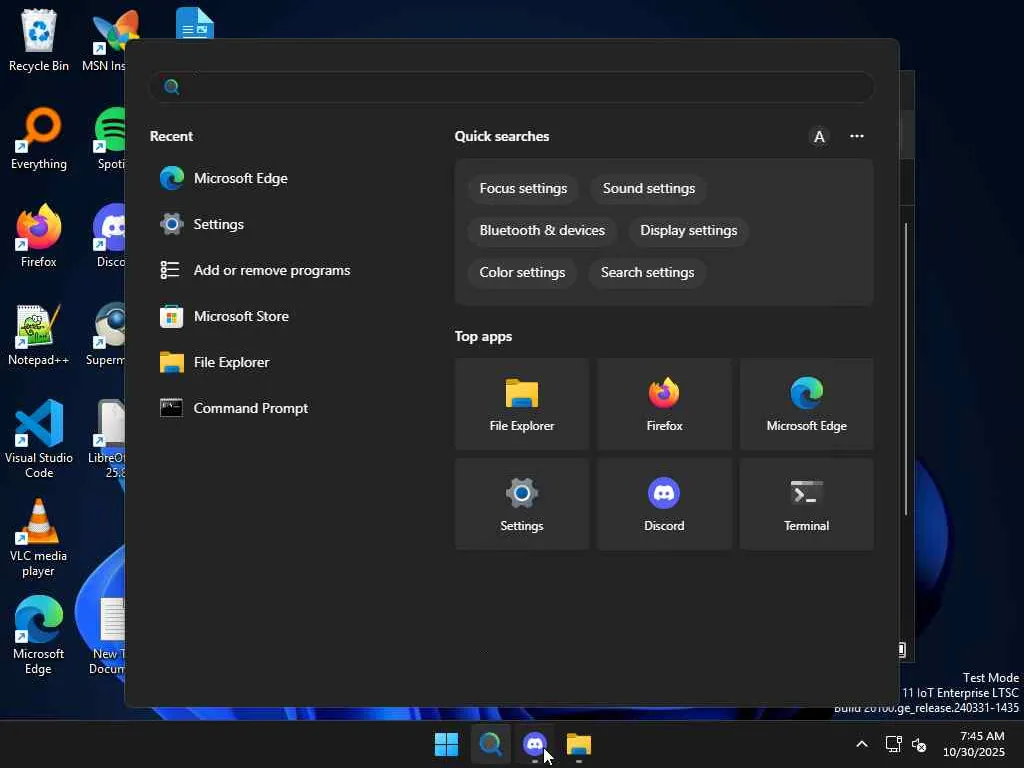1024x768 pixels.
Task: Click inside the search input box
Action: point(512,87)
